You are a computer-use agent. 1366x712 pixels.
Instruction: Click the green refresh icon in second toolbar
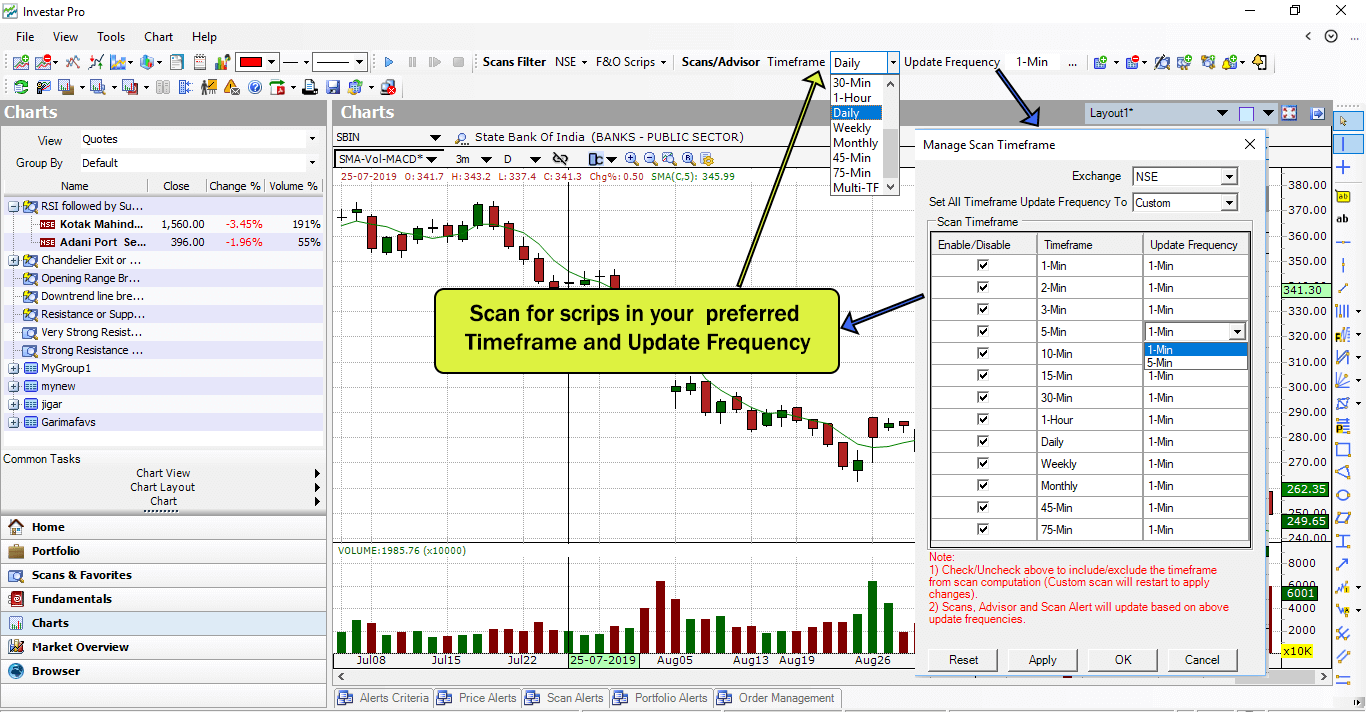tap(20, 87)
